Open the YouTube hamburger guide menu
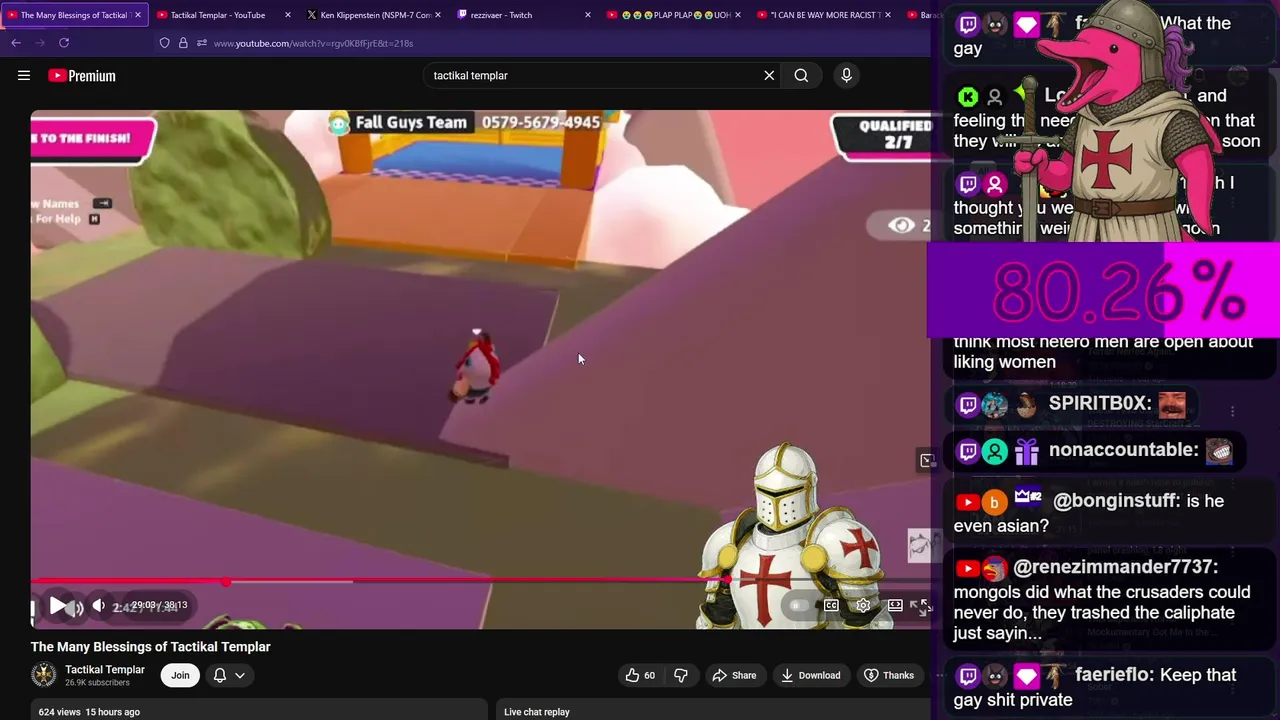1280x720 pixels. (x=24, y=75)
